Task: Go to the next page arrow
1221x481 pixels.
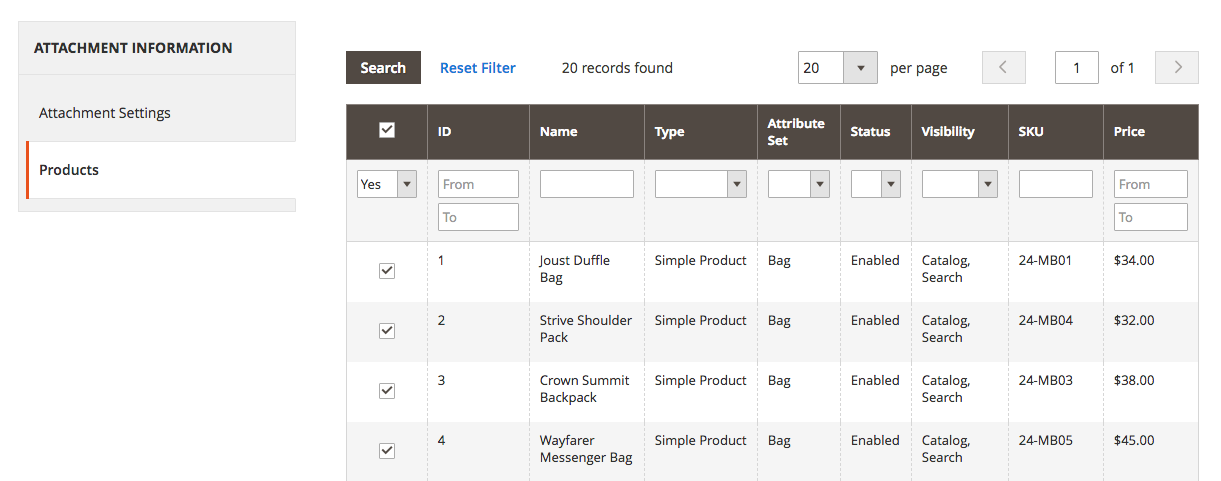Action: pos(1177,68)
